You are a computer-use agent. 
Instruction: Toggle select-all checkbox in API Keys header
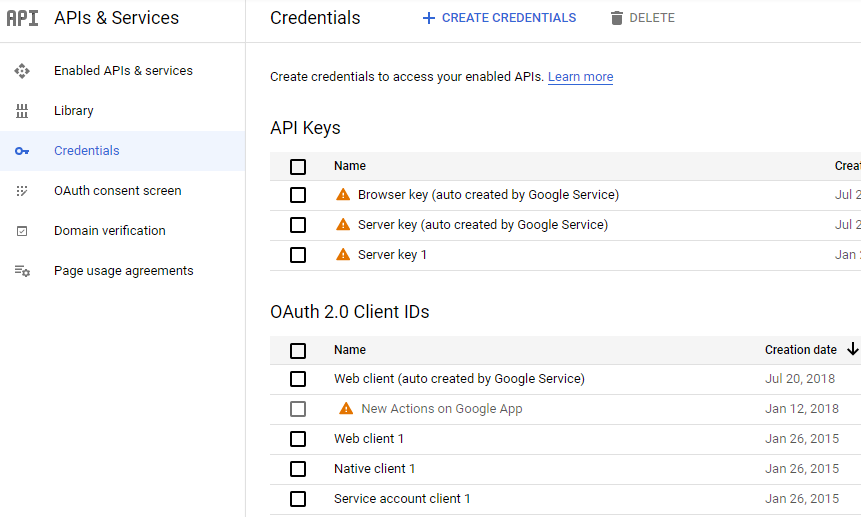click(298, 167)
